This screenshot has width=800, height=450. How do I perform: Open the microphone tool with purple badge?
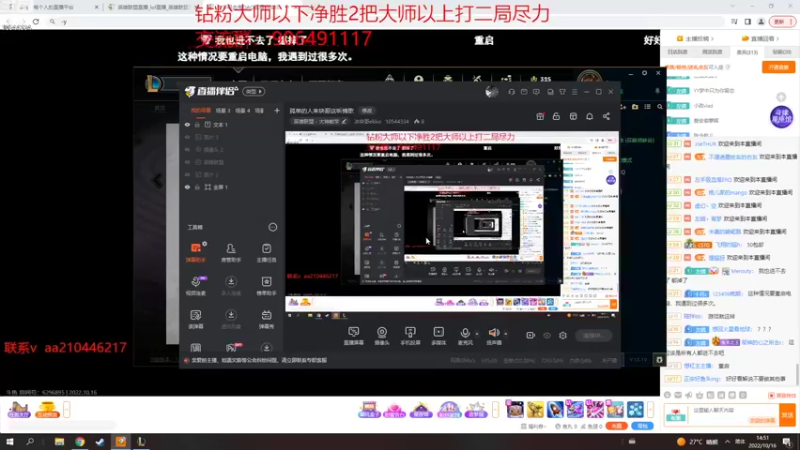(196, 285)
